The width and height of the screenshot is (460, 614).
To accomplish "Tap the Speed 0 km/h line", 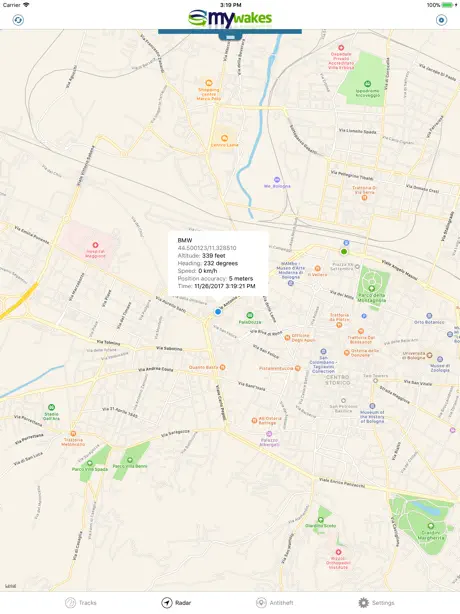I will pyautogui.click(x=197, y=271).
